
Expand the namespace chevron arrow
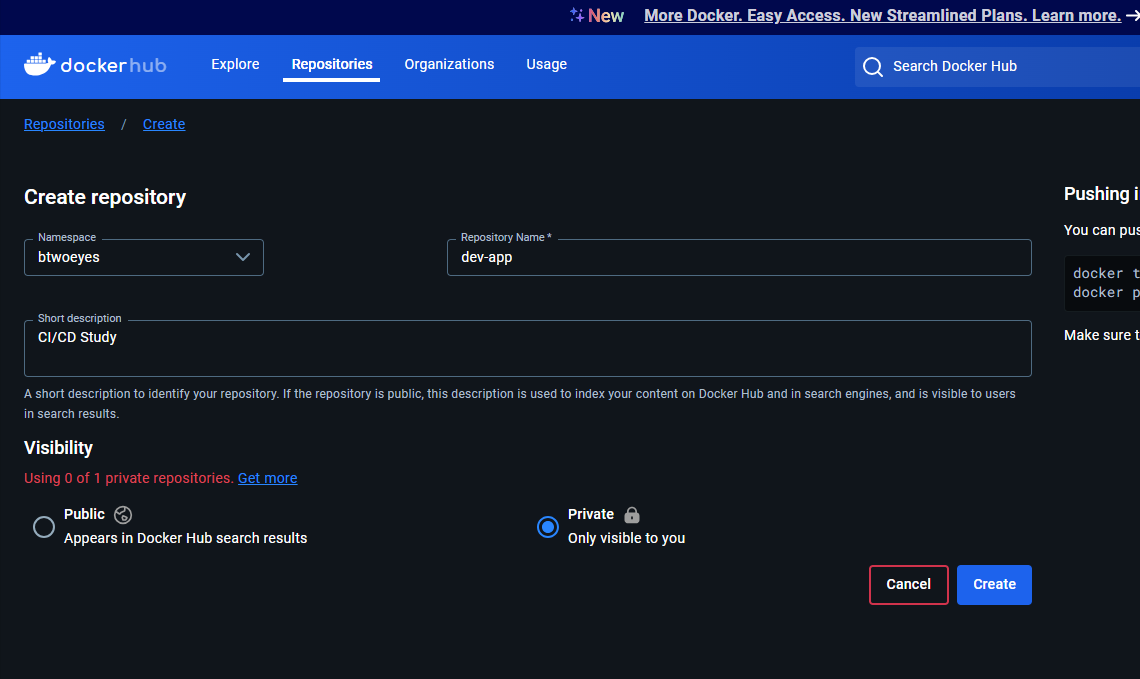(243, 257)
